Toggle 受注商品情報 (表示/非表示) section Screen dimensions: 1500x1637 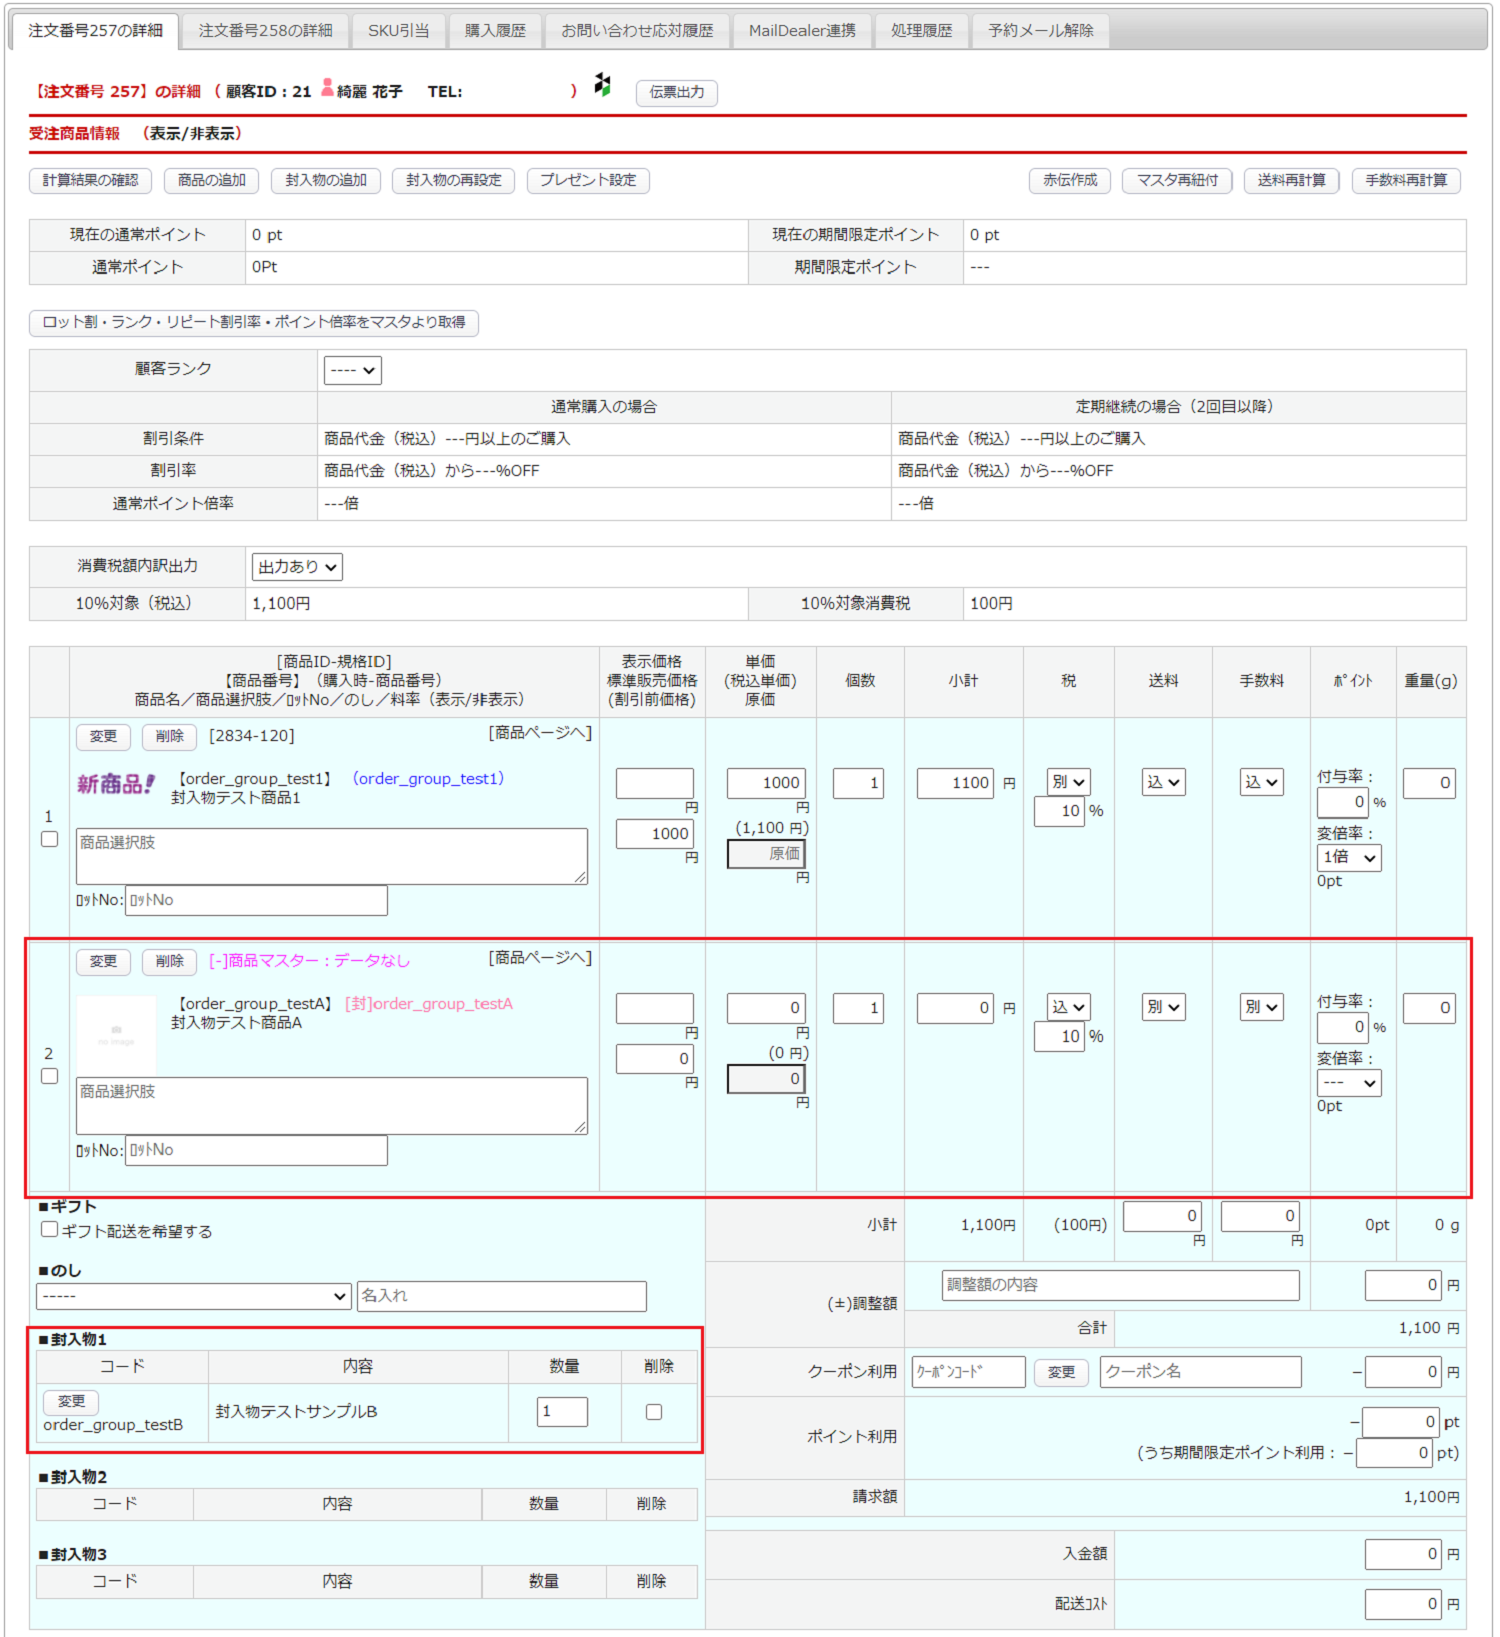pyautogui.click(x=191, y=134)
